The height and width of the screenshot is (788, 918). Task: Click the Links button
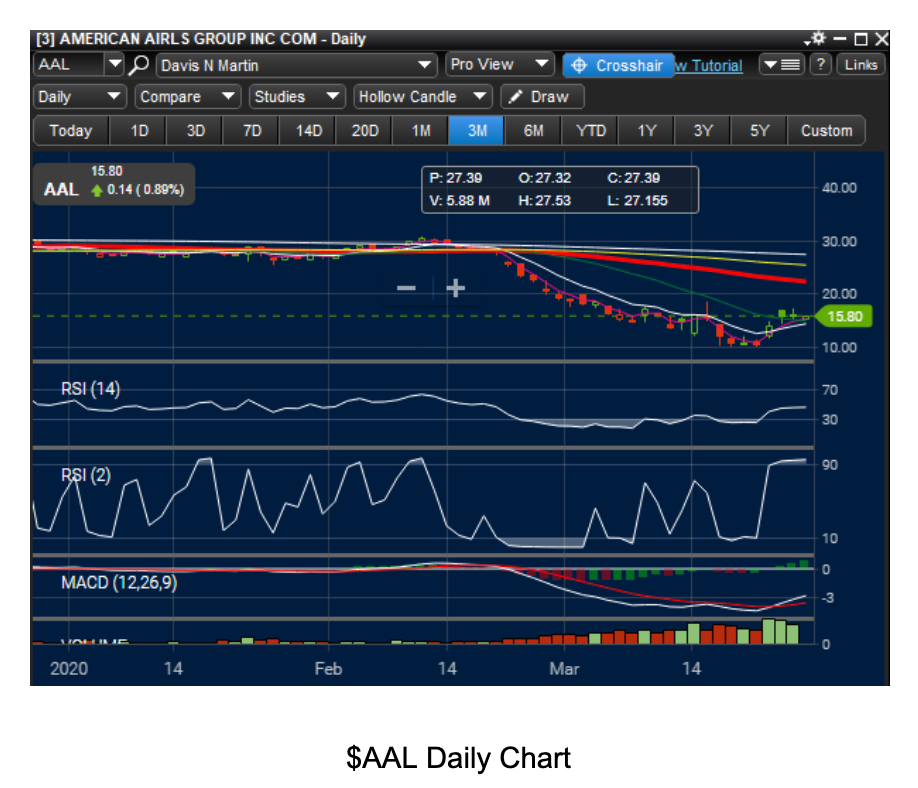pyautogui.click(x=861, y=64)
